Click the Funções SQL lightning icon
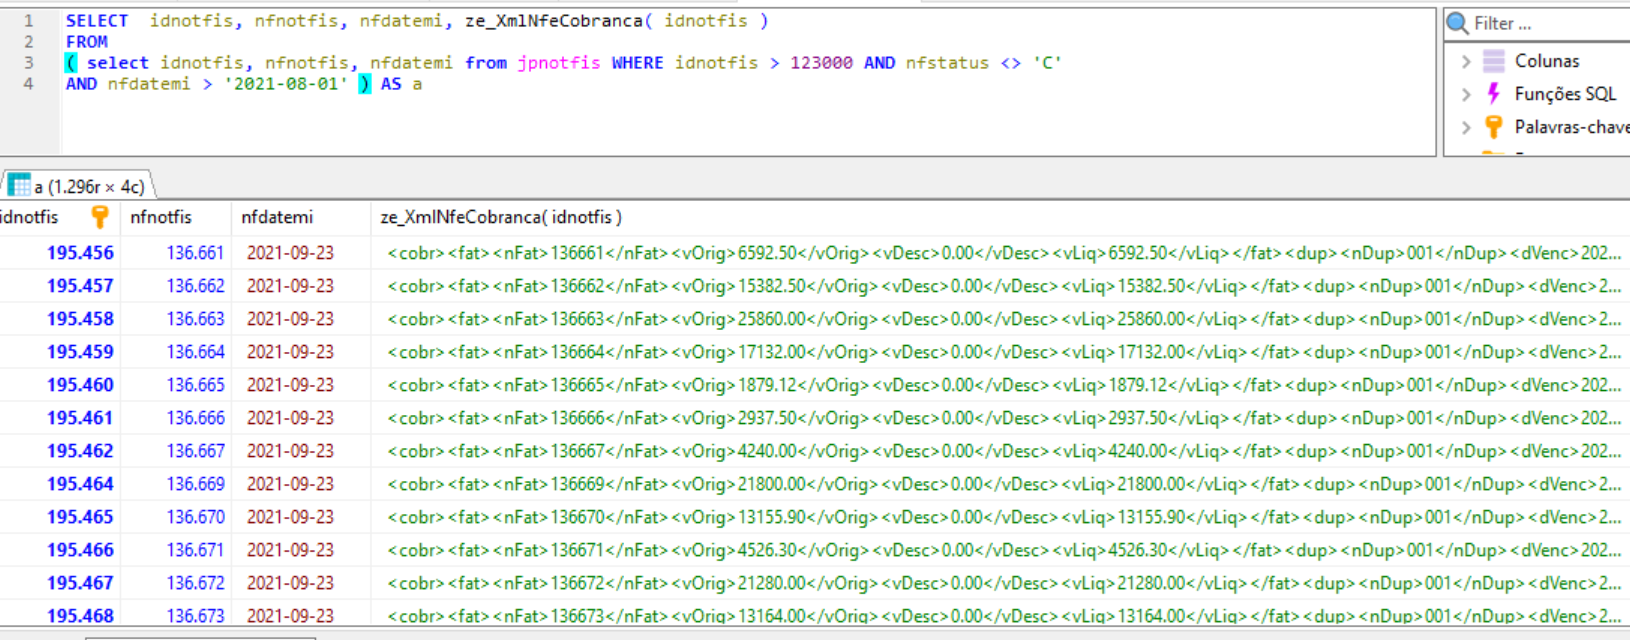This screenshot has height=640, width=1630. click(x=1493, y=94)
